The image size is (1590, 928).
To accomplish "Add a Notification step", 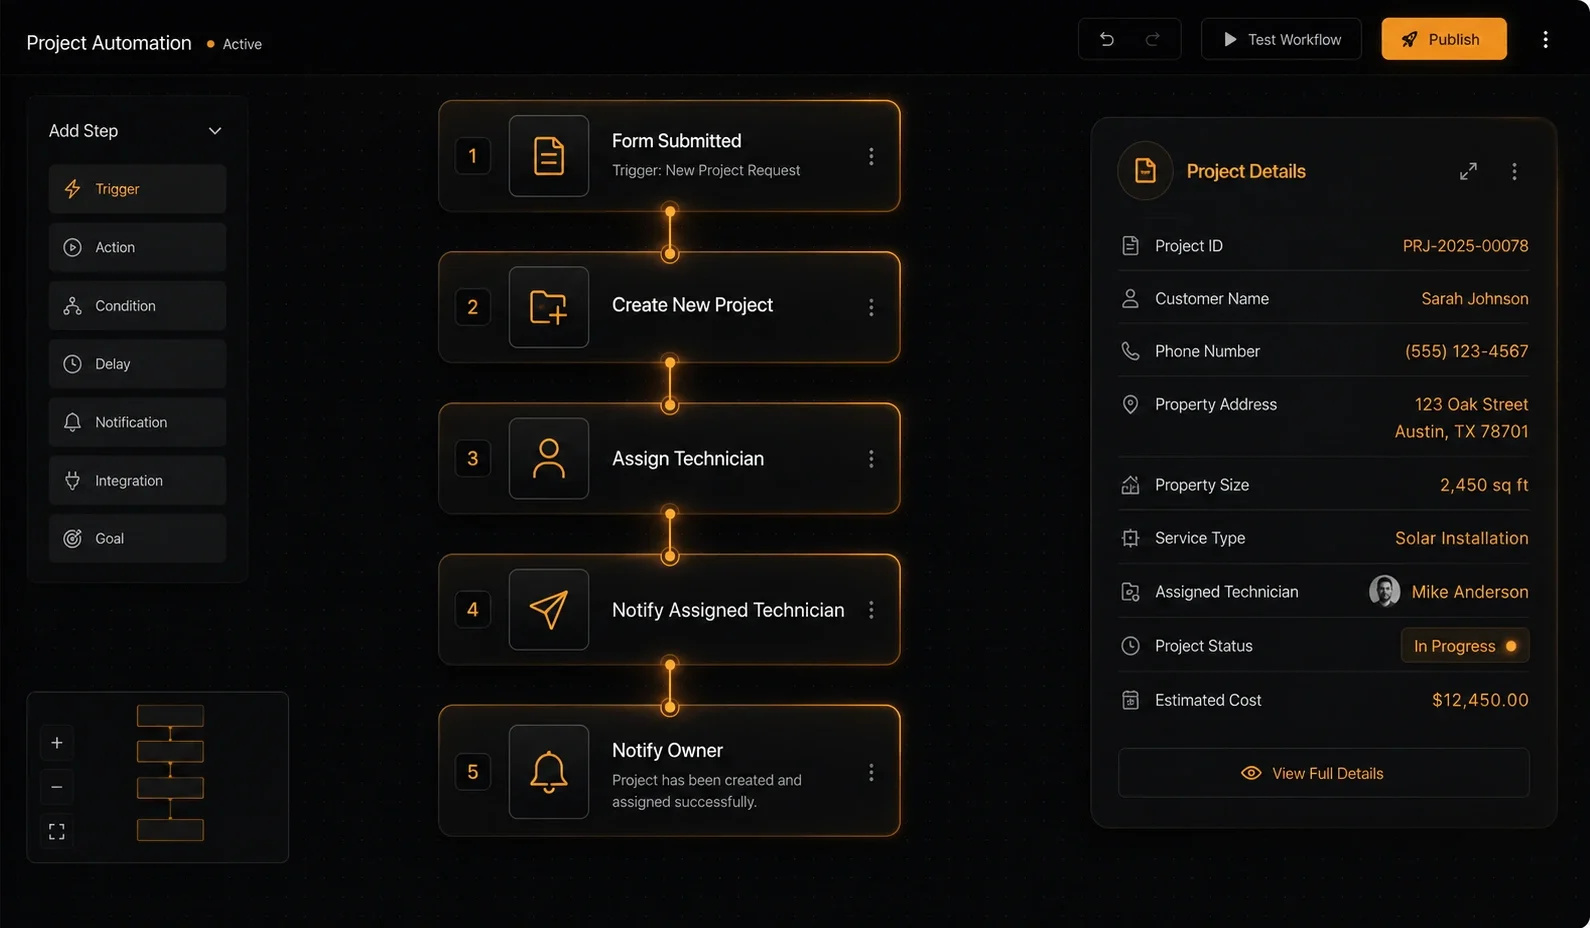I will coord(137,422).
